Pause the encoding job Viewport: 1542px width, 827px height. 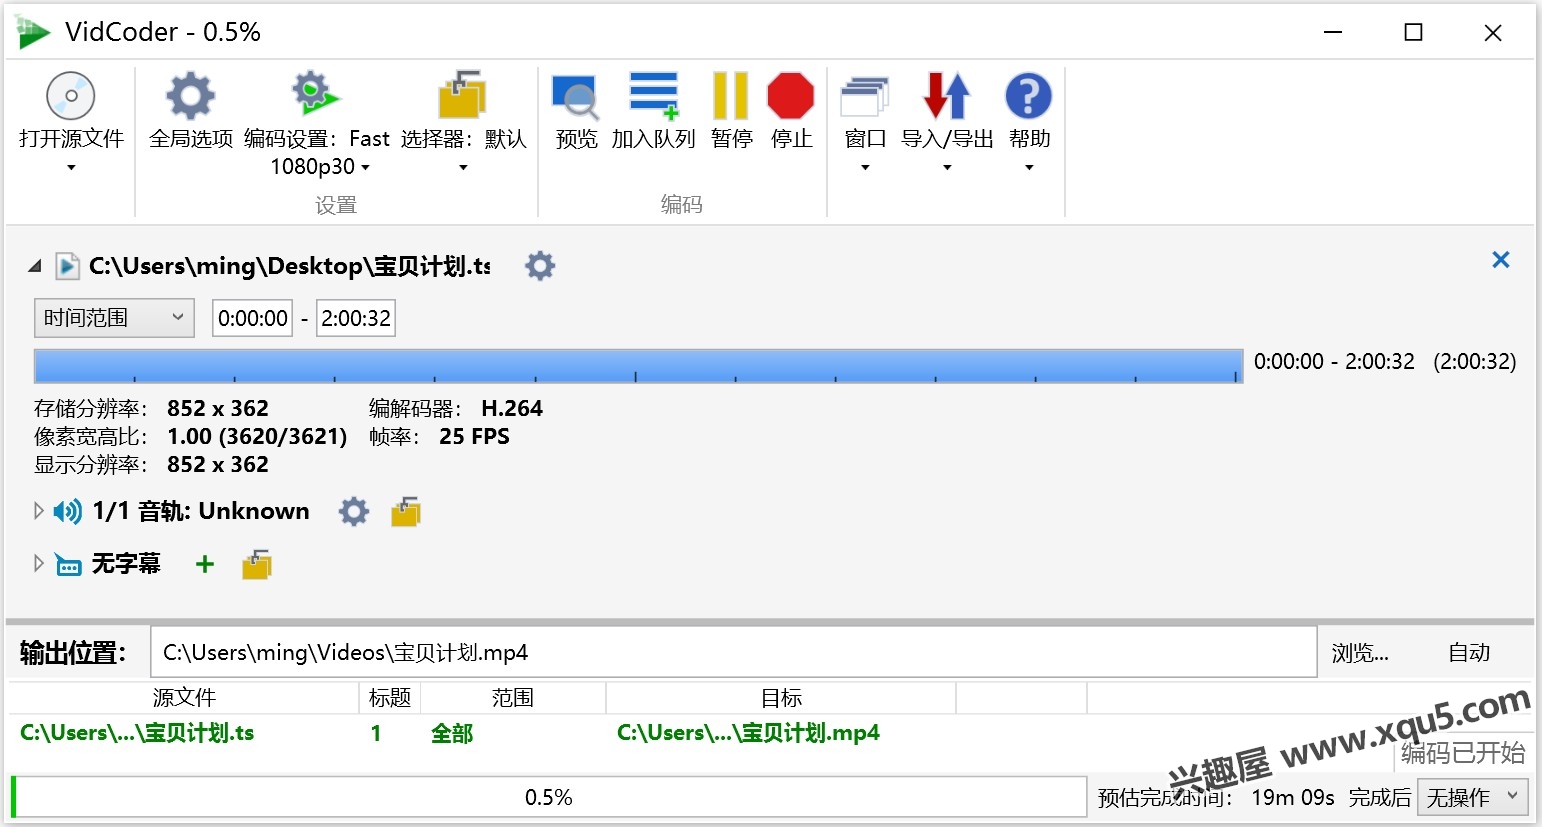pos(731,97)
